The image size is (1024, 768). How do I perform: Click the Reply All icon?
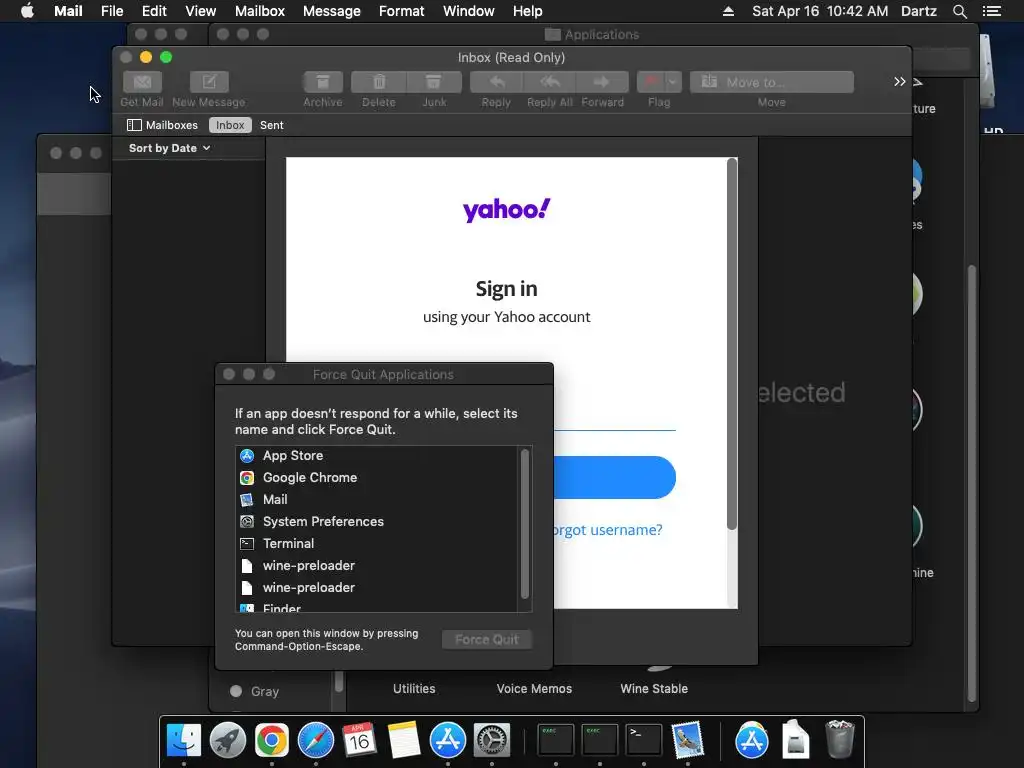click(550, 82)
